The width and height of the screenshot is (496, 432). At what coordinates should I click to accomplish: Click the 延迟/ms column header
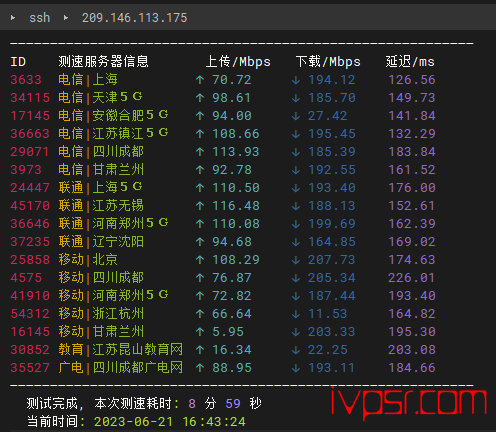tap(410, 62)
